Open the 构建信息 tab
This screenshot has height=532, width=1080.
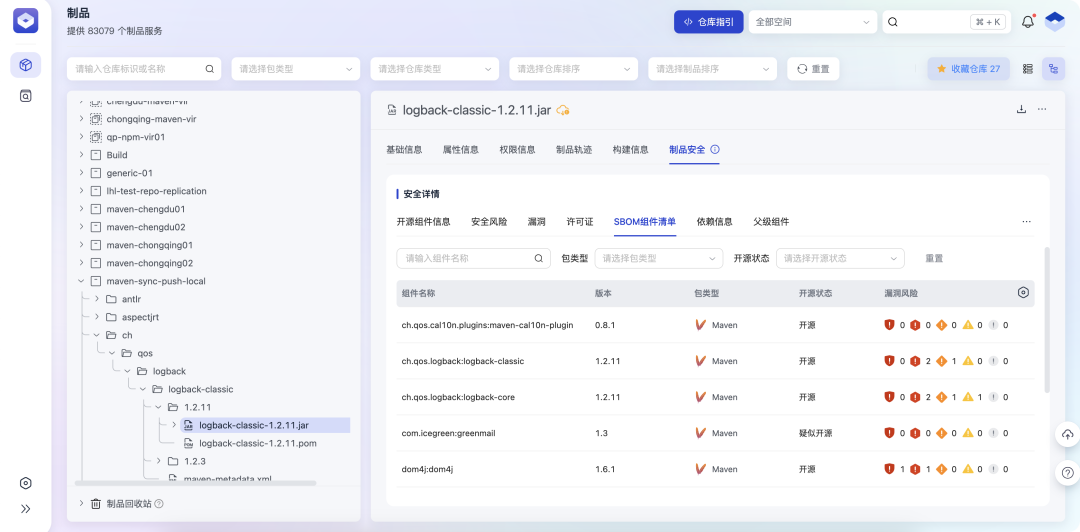[631, 149]
